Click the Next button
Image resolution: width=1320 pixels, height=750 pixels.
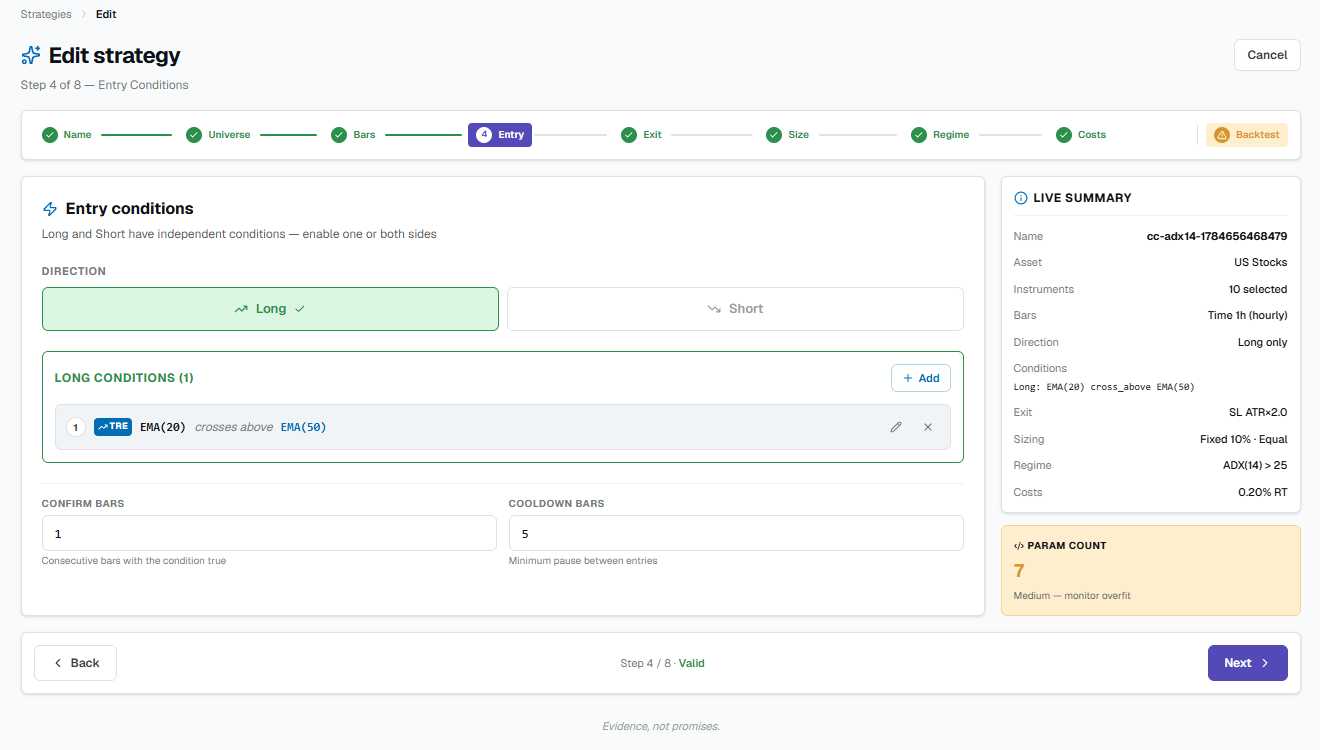click(1247, 663)
